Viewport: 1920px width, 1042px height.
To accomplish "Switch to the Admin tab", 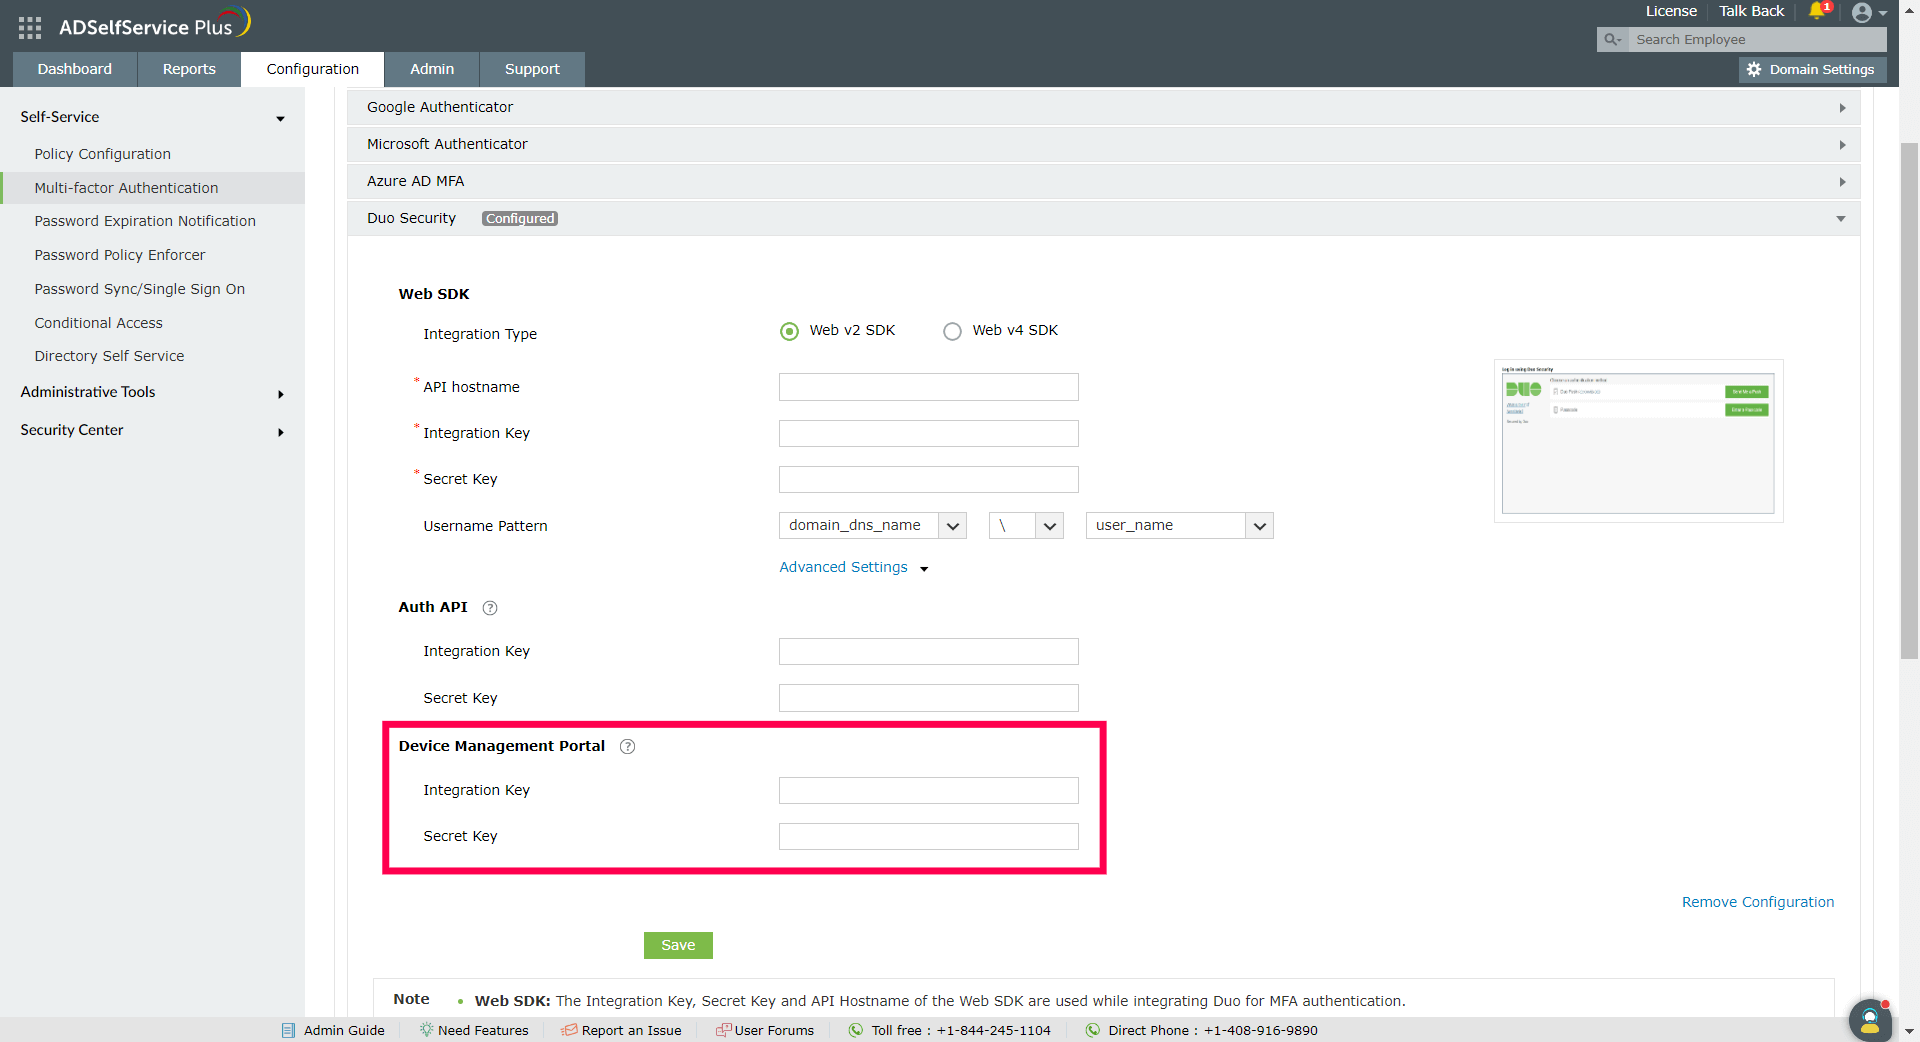I will (432, 69).
